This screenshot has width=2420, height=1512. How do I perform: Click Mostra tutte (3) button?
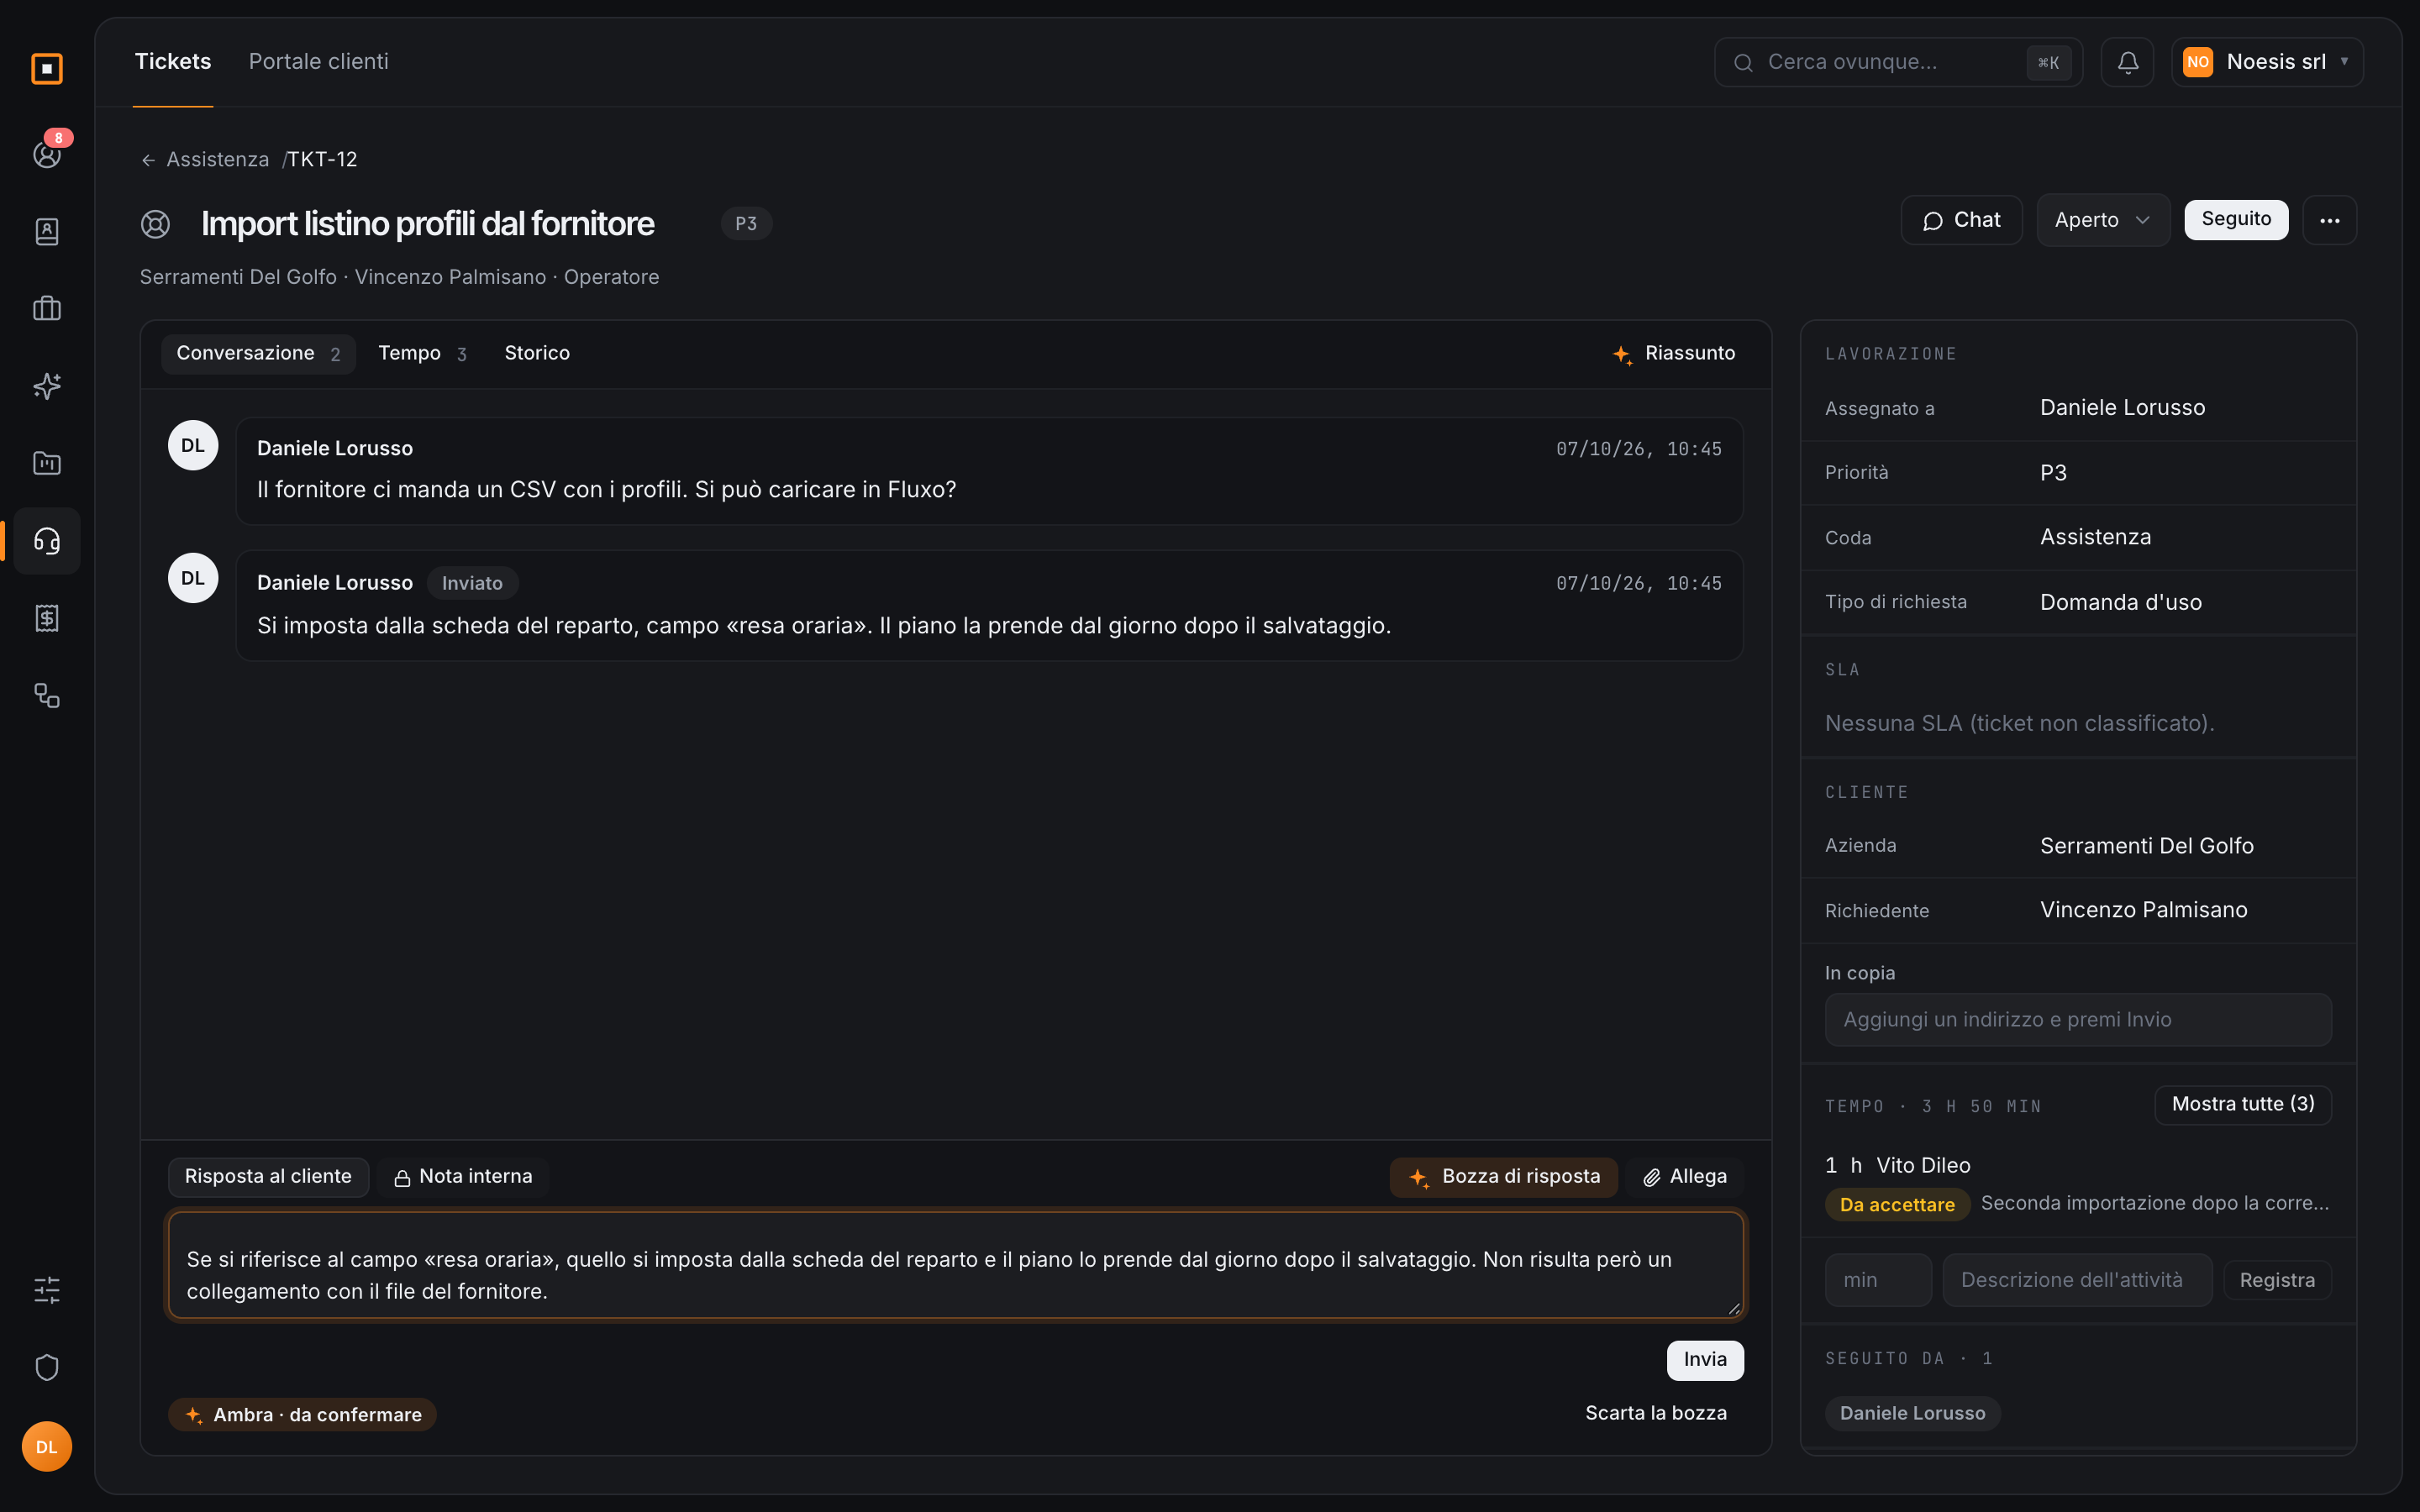pos(2243,1105)
